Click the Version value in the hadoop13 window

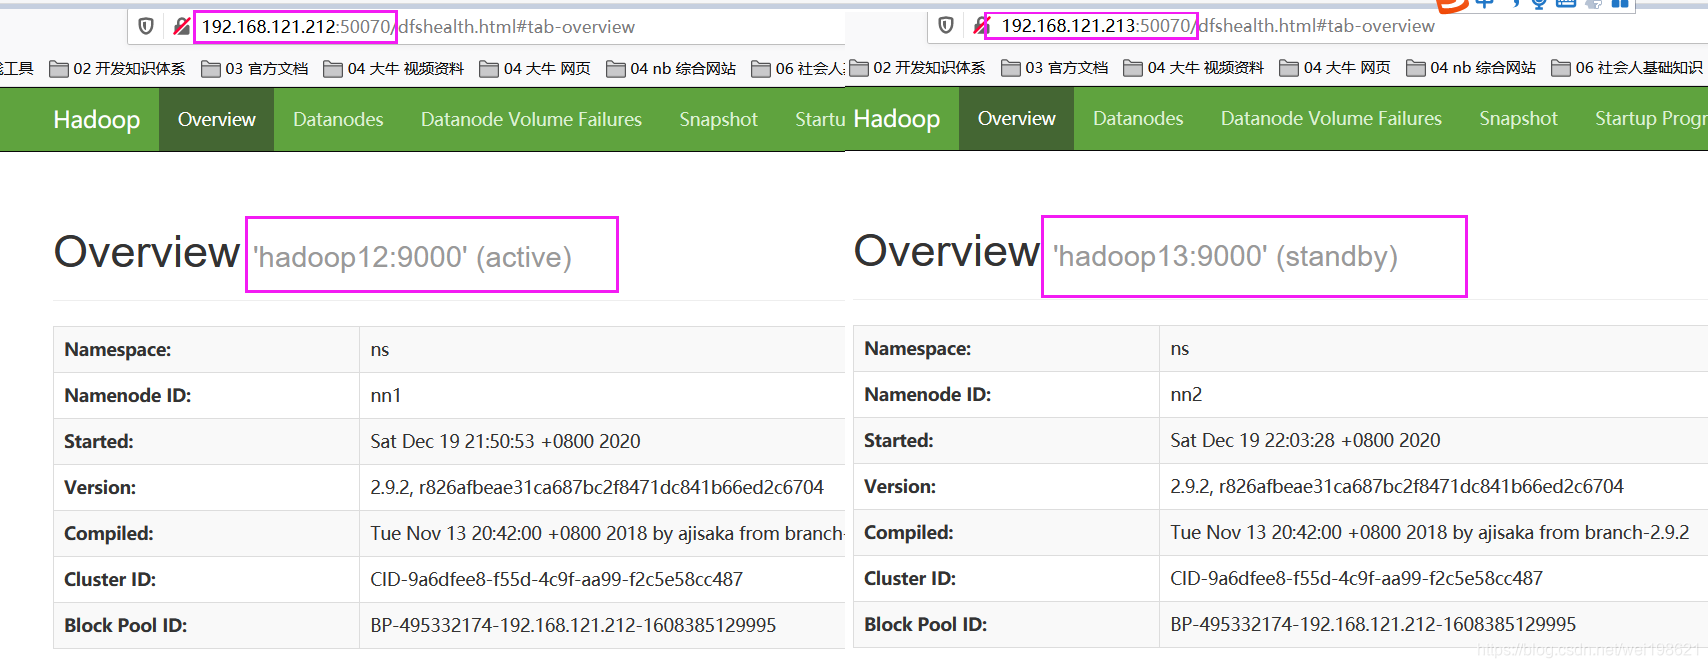coord(1397,487)
